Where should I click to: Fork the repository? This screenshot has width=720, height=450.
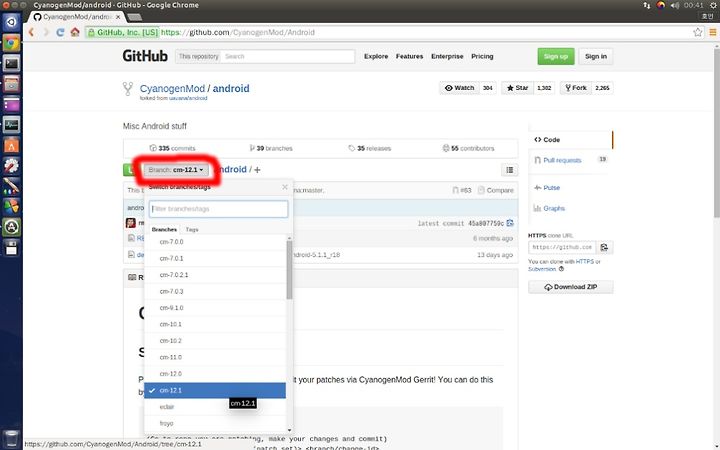click(576, 88)
